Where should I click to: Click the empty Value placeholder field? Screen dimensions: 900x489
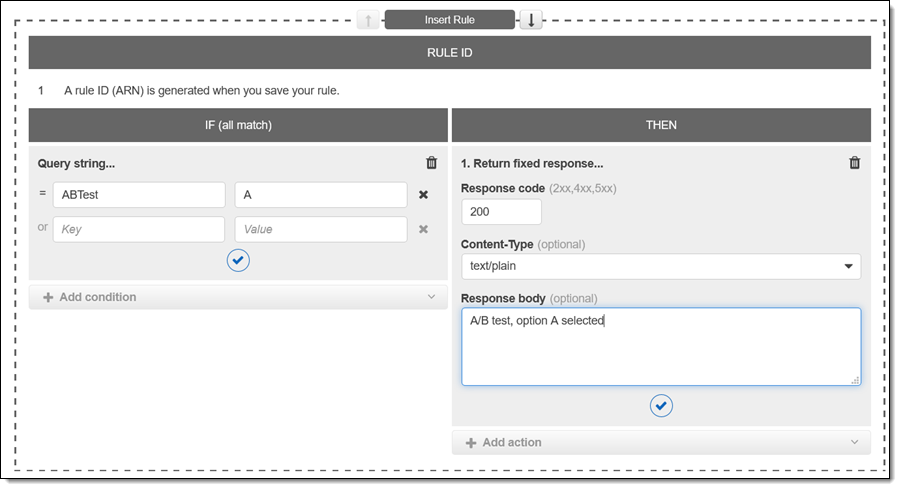[320, 229]
